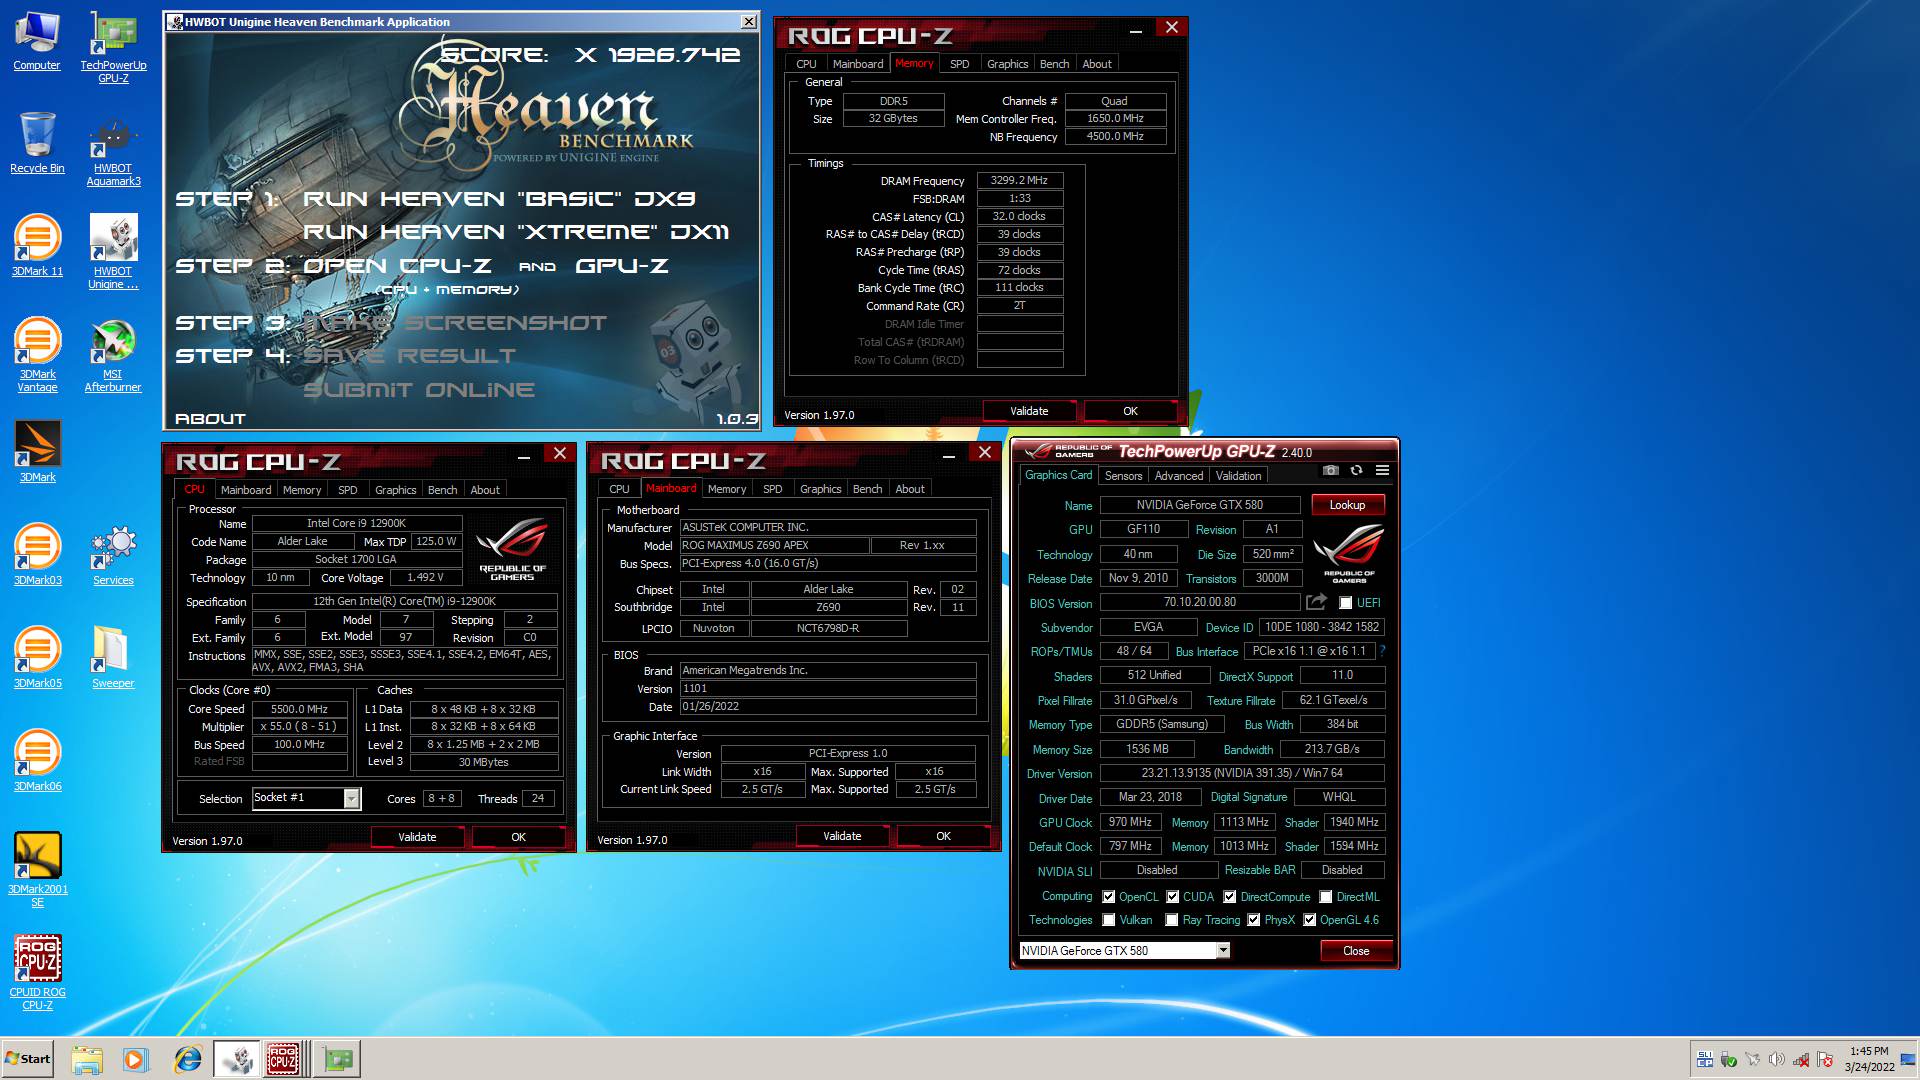Viewport: 1920px width, 1080px height.
Task: Click the bus interface question mark icon
Action: (x=1382, y=651)
